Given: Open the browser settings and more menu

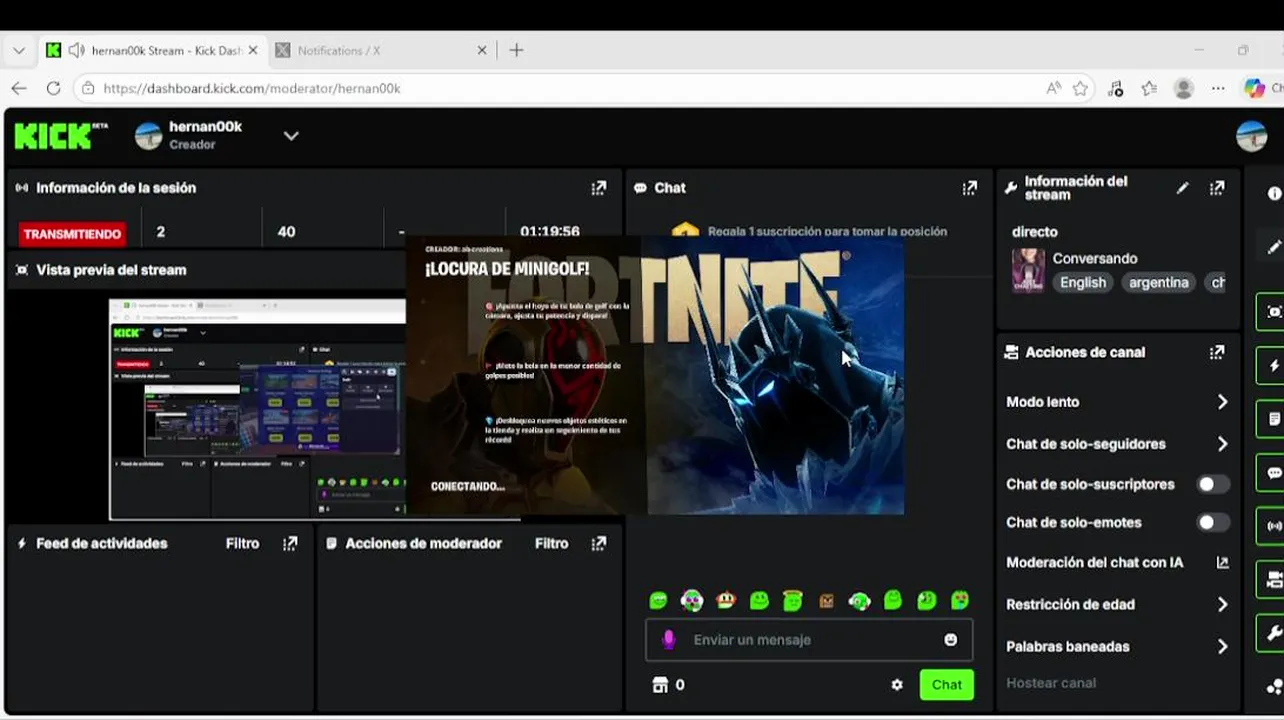Looking at the screenshot, I should [x=1218, y=88].
